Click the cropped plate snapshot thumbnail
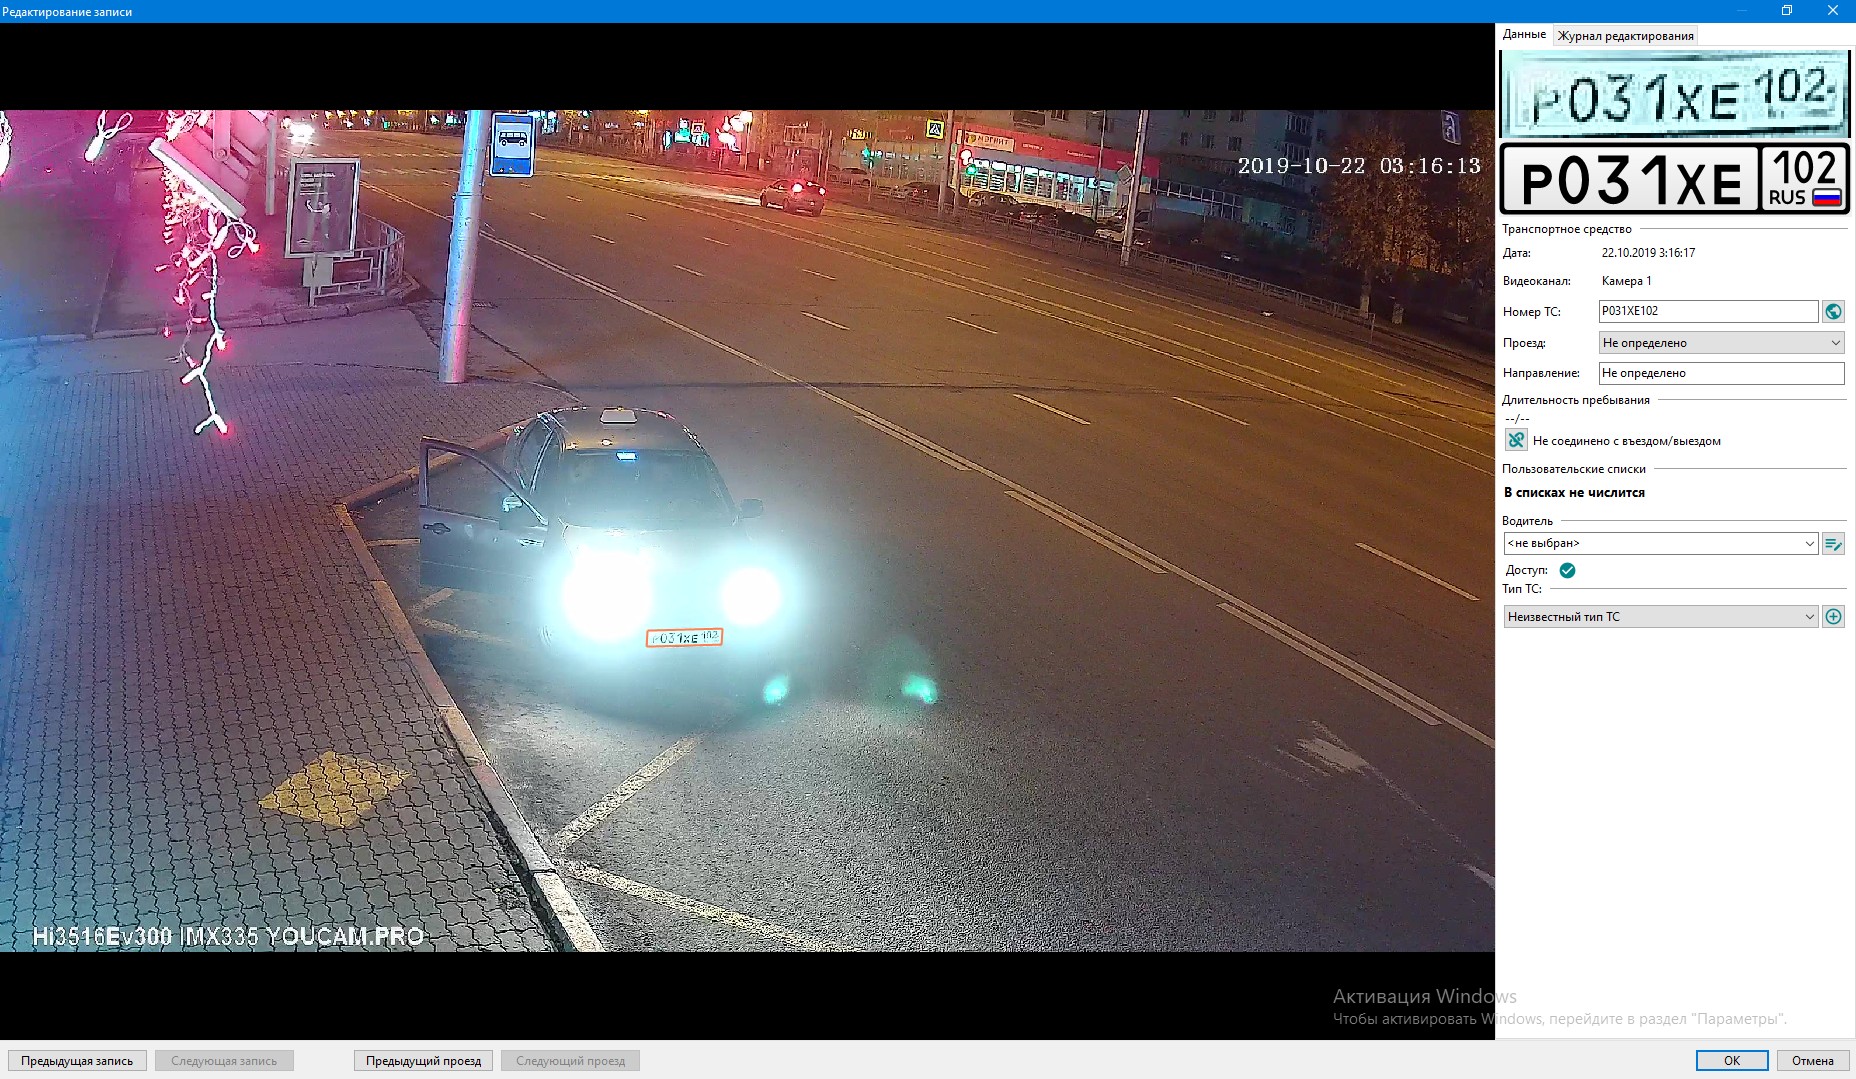Image resolution: width=1856 pixels, height=1079 pixels. click(1674, 95)
